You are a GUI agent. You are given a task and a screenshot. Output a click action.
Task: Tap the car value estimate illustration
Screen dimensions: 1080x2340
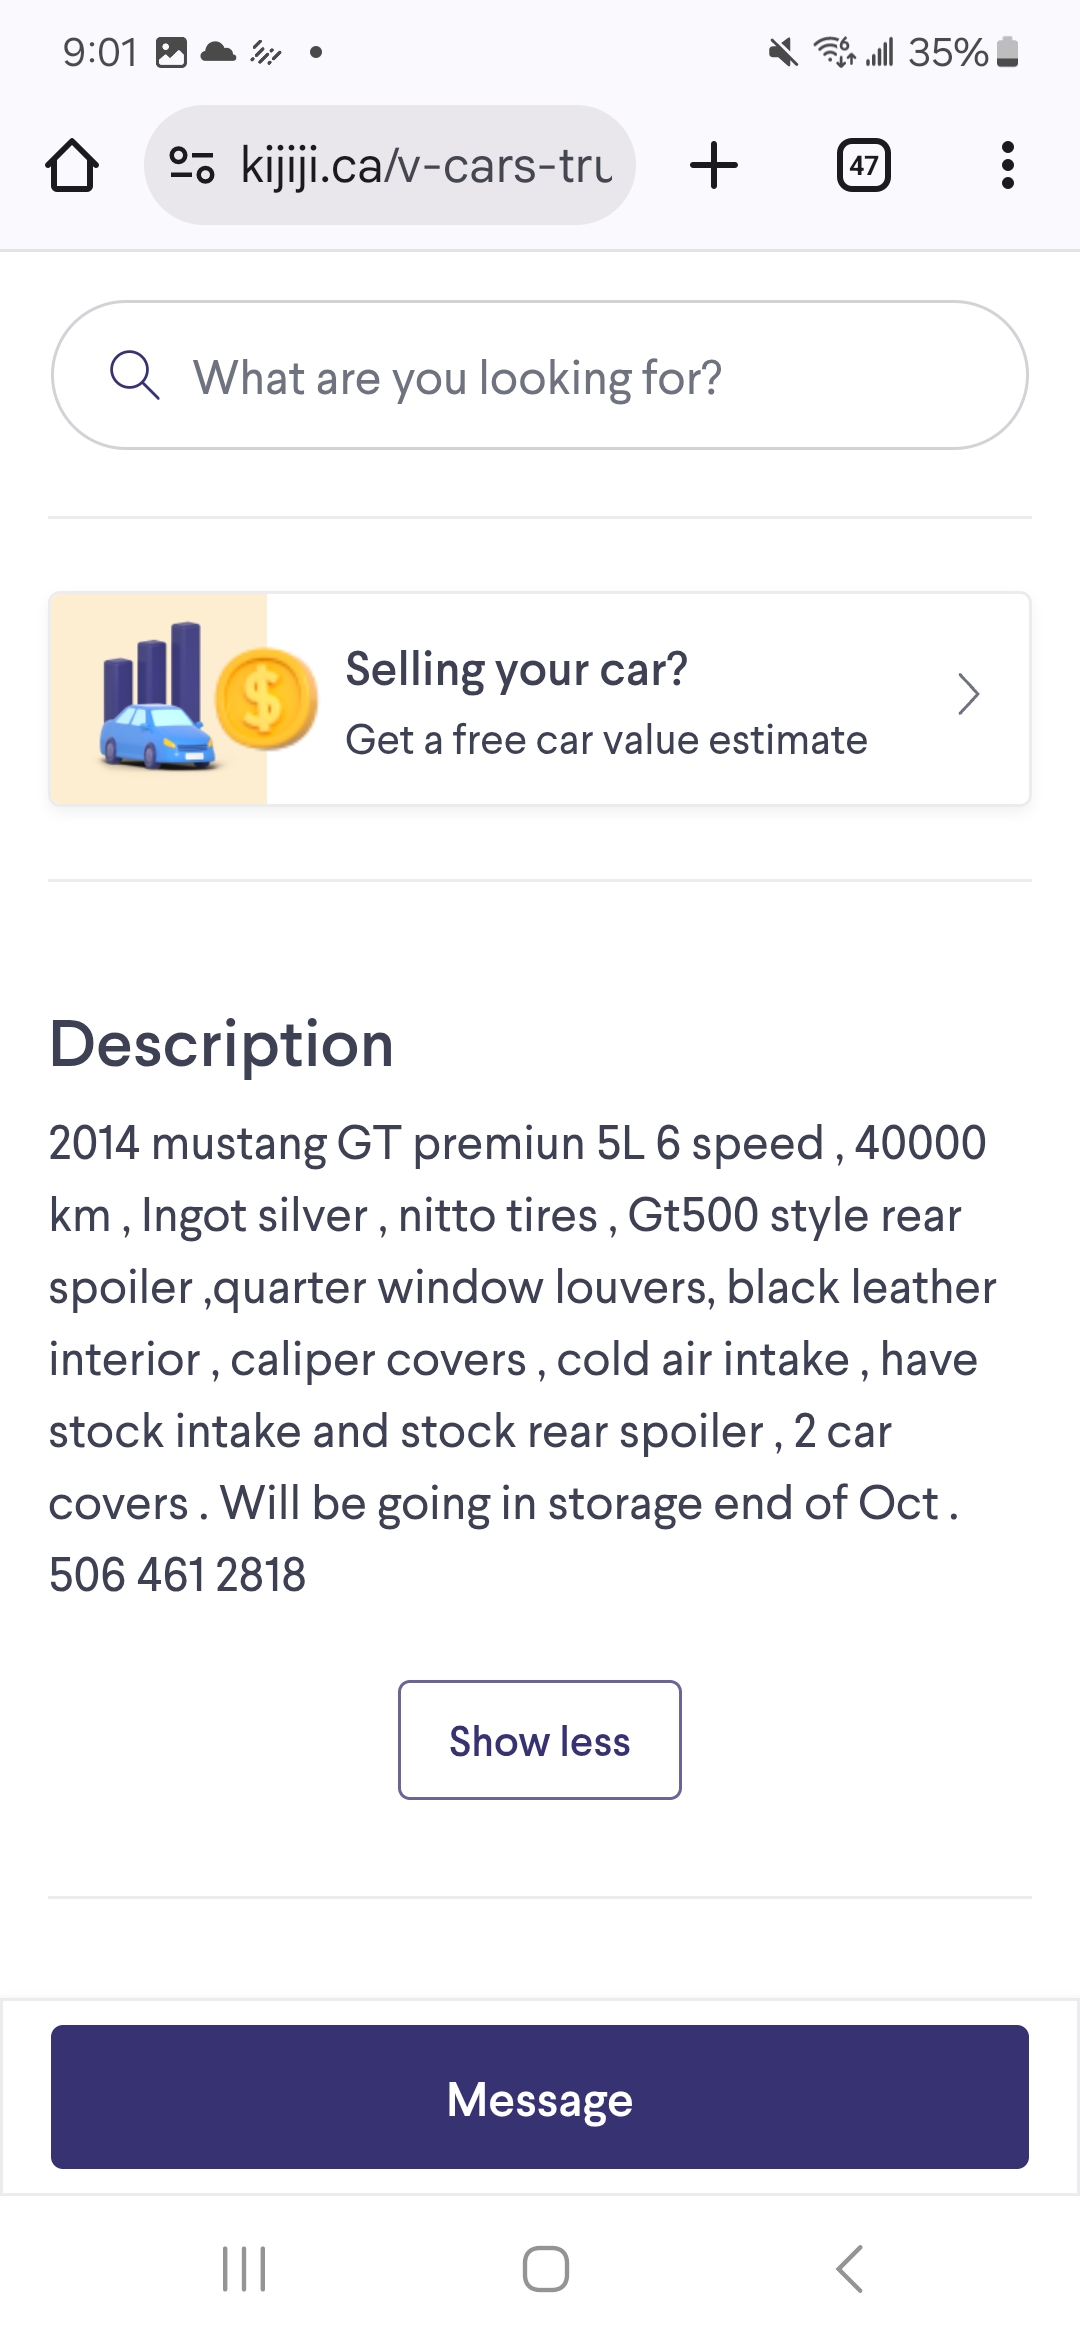tap(160, 699)
